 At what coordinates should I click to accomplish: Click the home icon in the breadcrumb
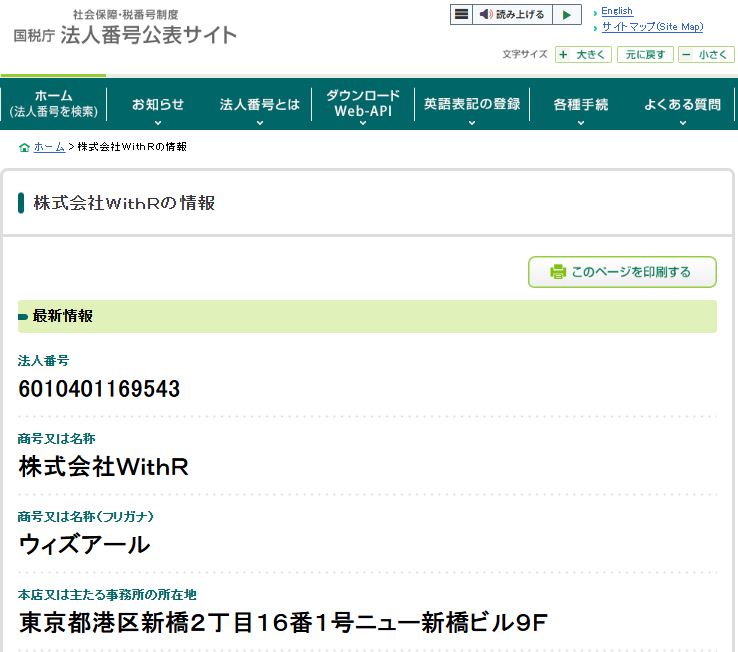tap(24, 147)
